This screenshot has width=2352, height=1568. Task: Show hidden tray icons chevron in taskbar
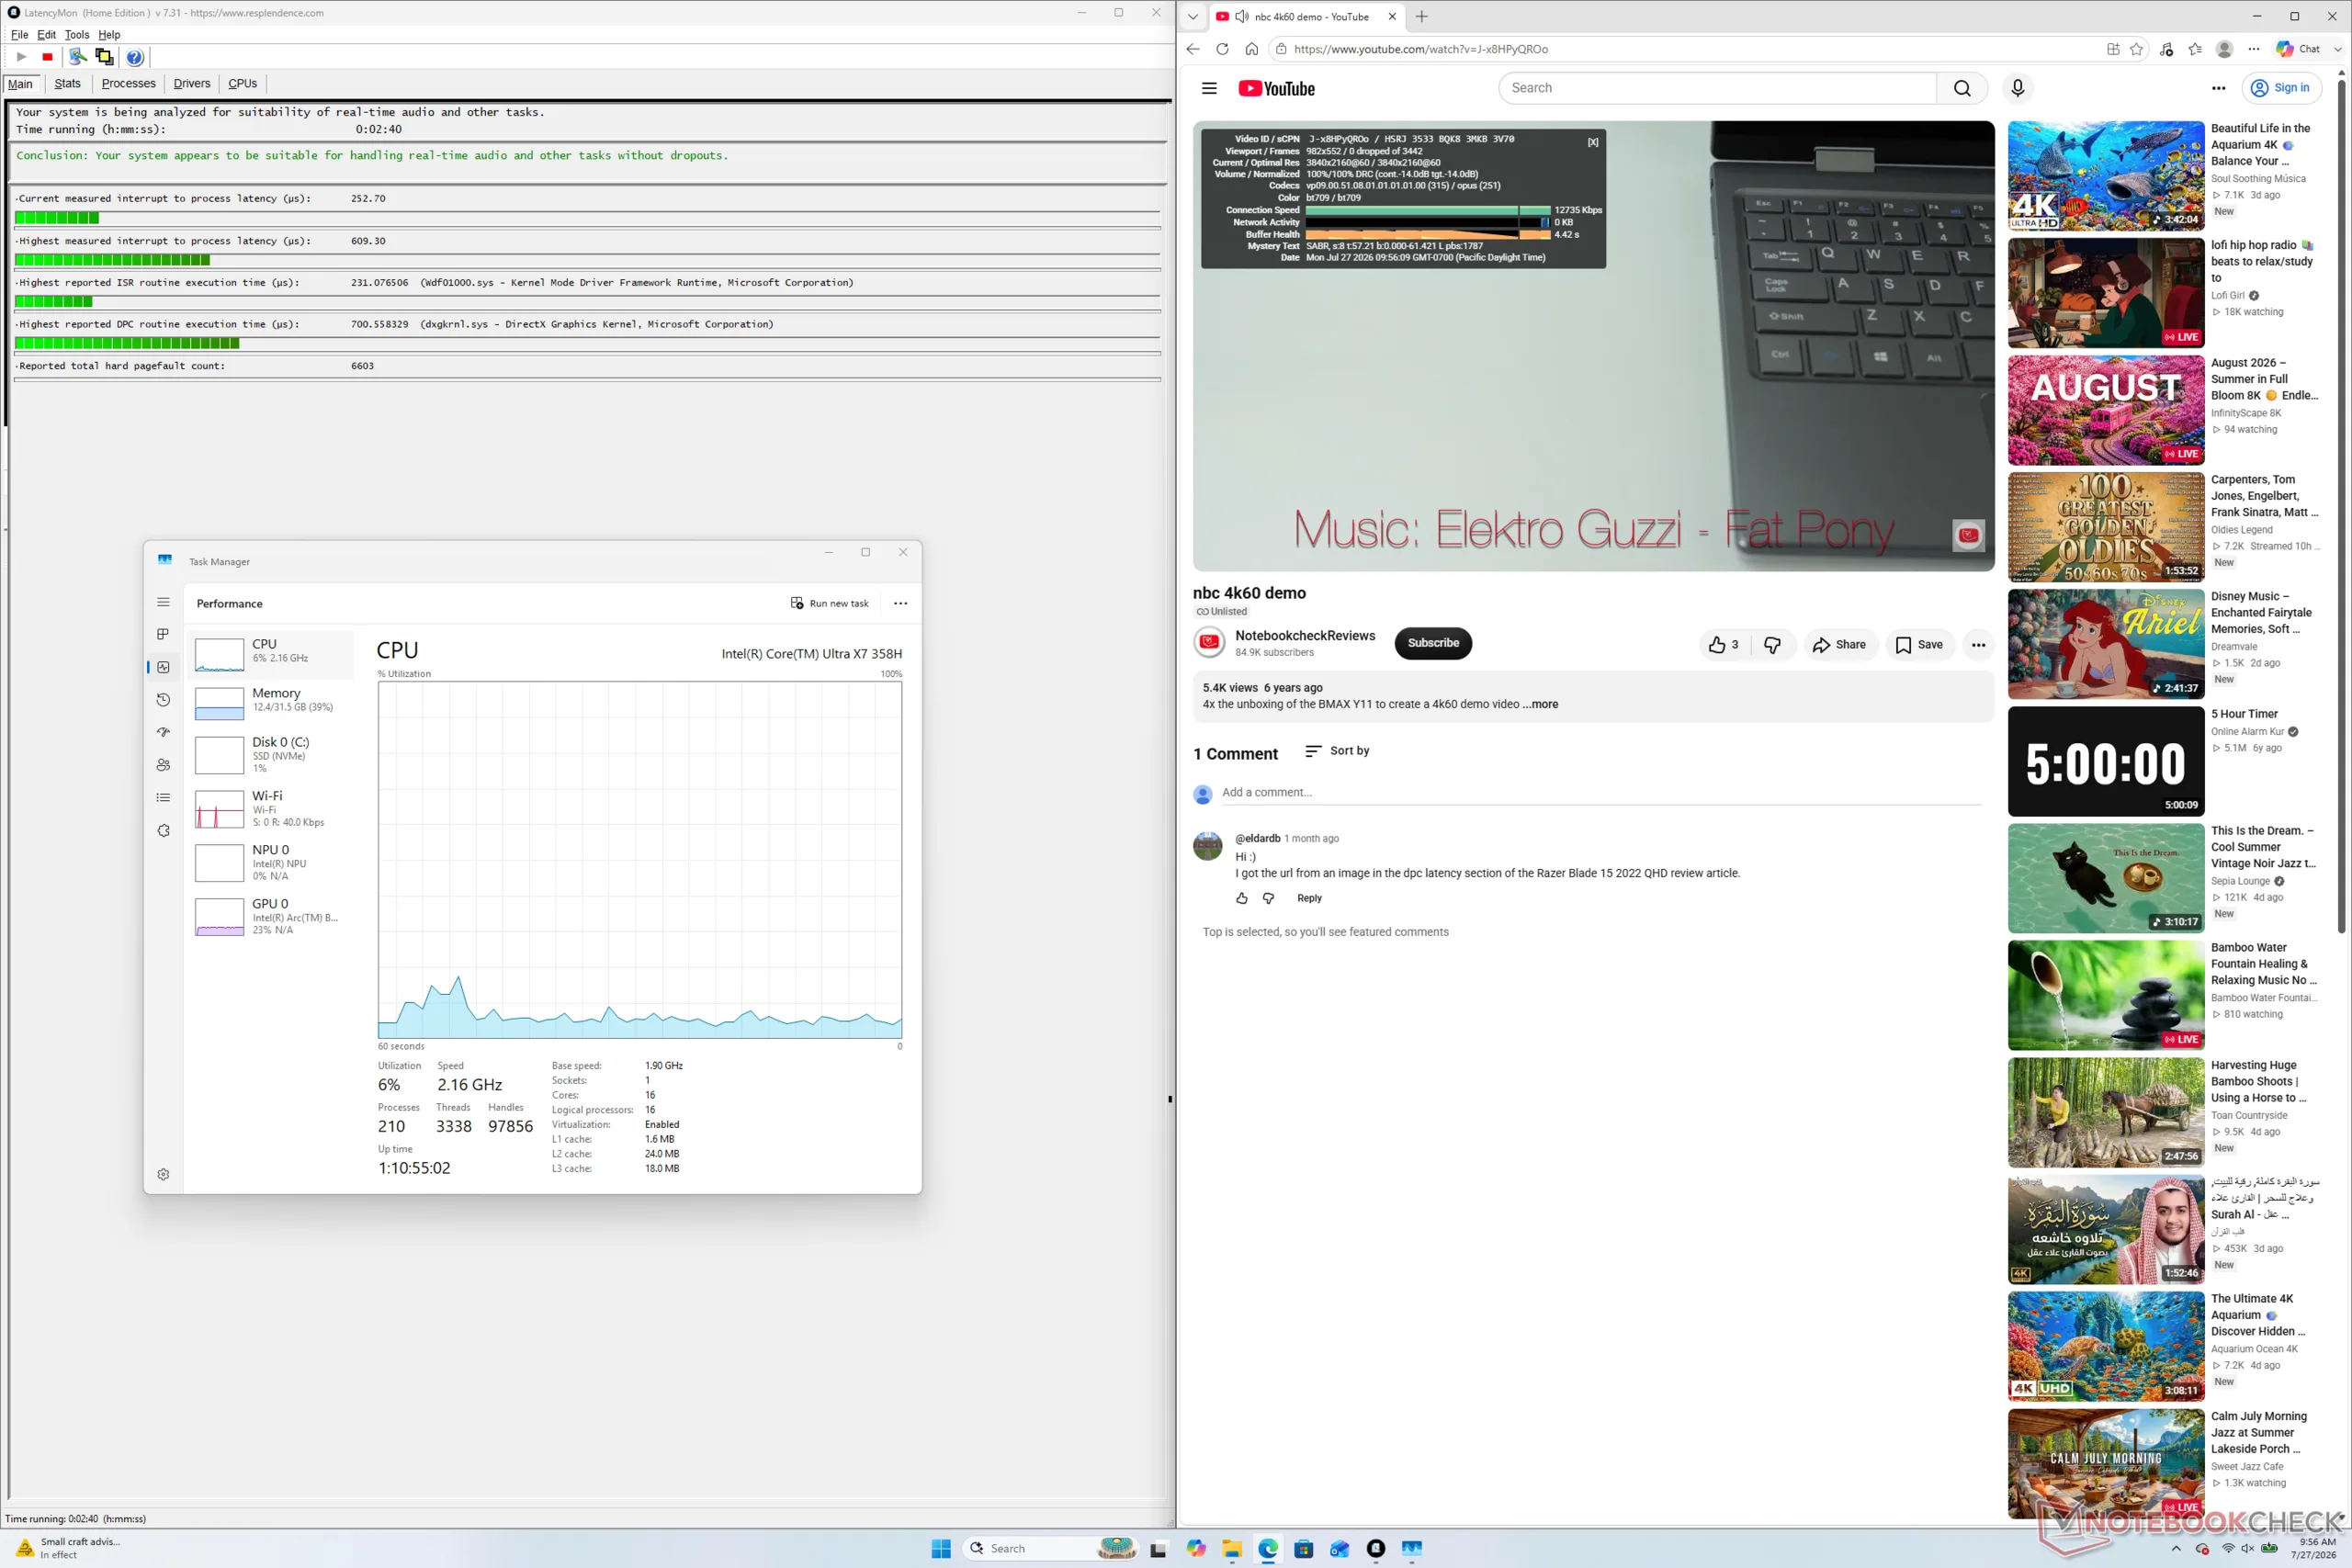pyautogui.click(x=2176, y=1549)
